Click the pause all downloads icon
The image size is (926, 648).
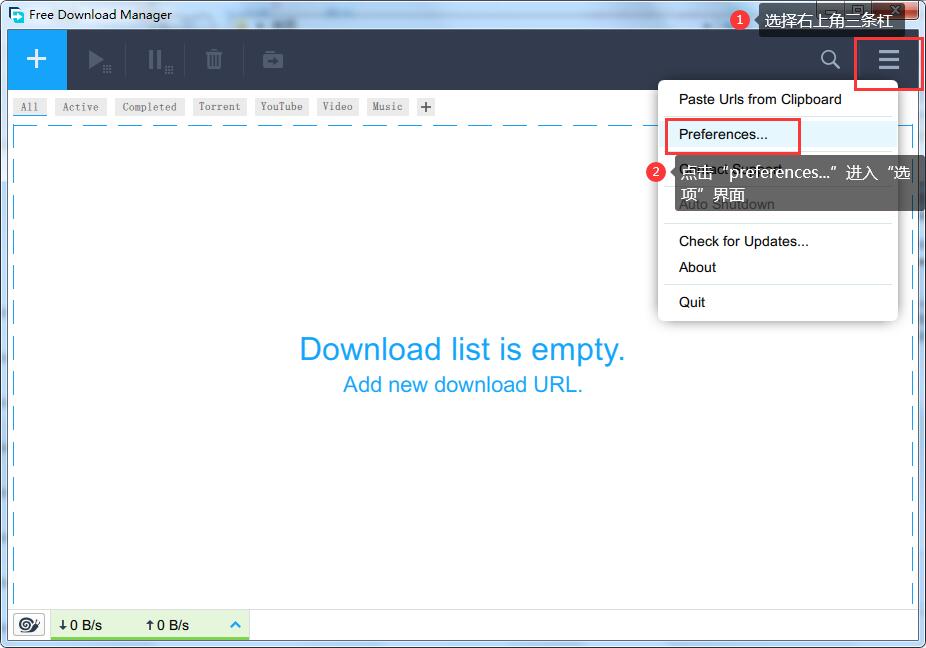coord(158,61)
